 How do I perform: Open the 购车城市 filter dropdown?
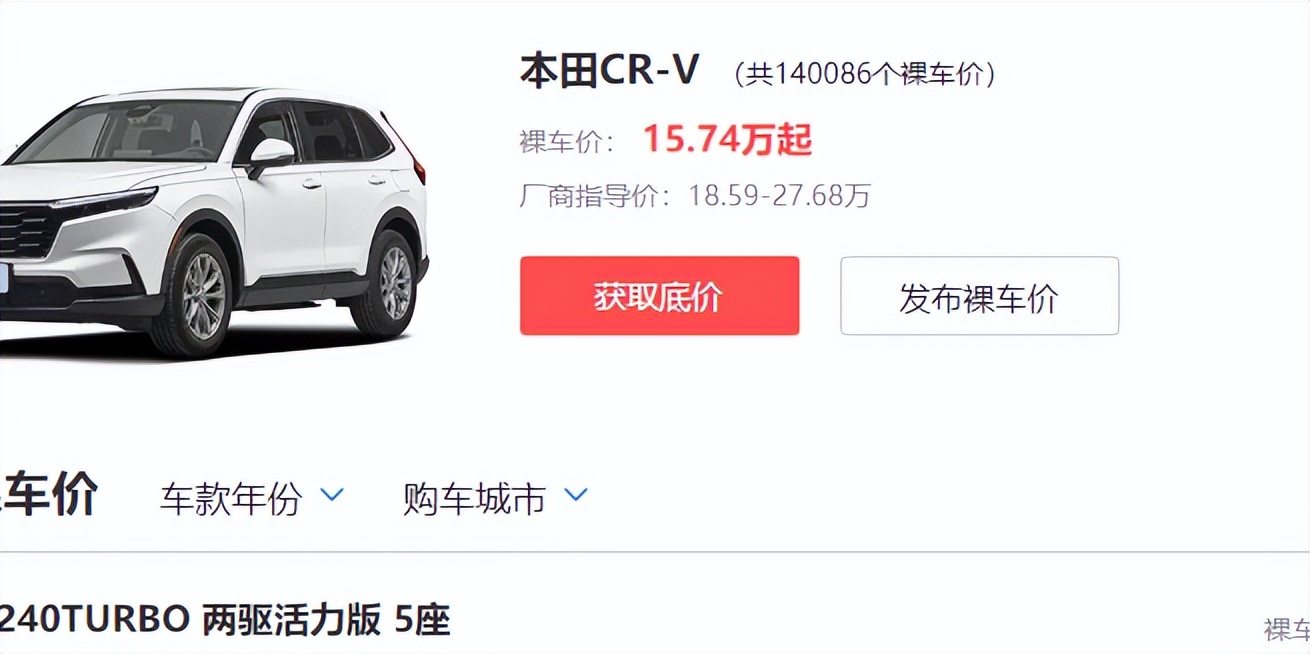[496, 498]
